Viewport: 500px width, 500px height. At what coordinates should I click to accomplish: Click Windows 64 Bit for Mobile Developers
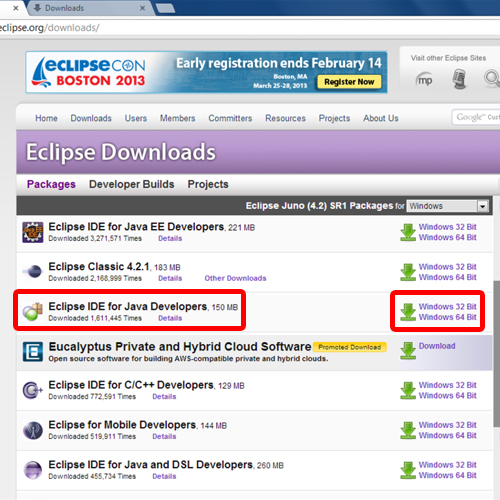448,435
